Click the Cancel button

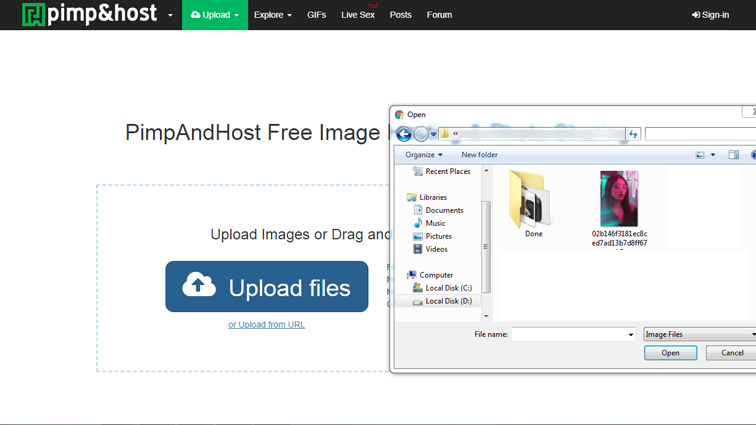pyautogui.click(x=731, y=353)
